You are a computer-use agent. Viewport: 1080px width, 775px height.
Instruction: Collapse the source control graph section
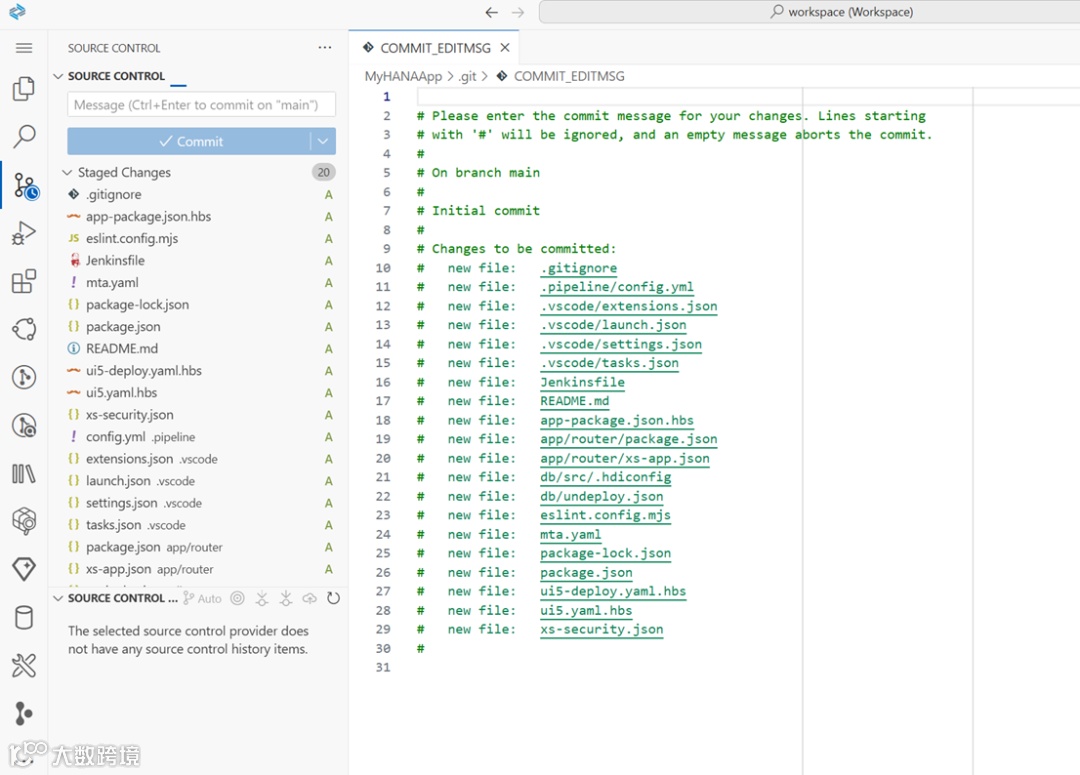[59, 598]
